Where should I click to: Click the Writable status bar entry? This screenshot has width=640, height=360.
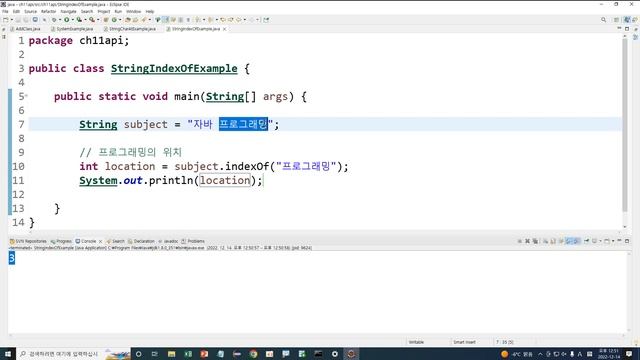(416, 342)
